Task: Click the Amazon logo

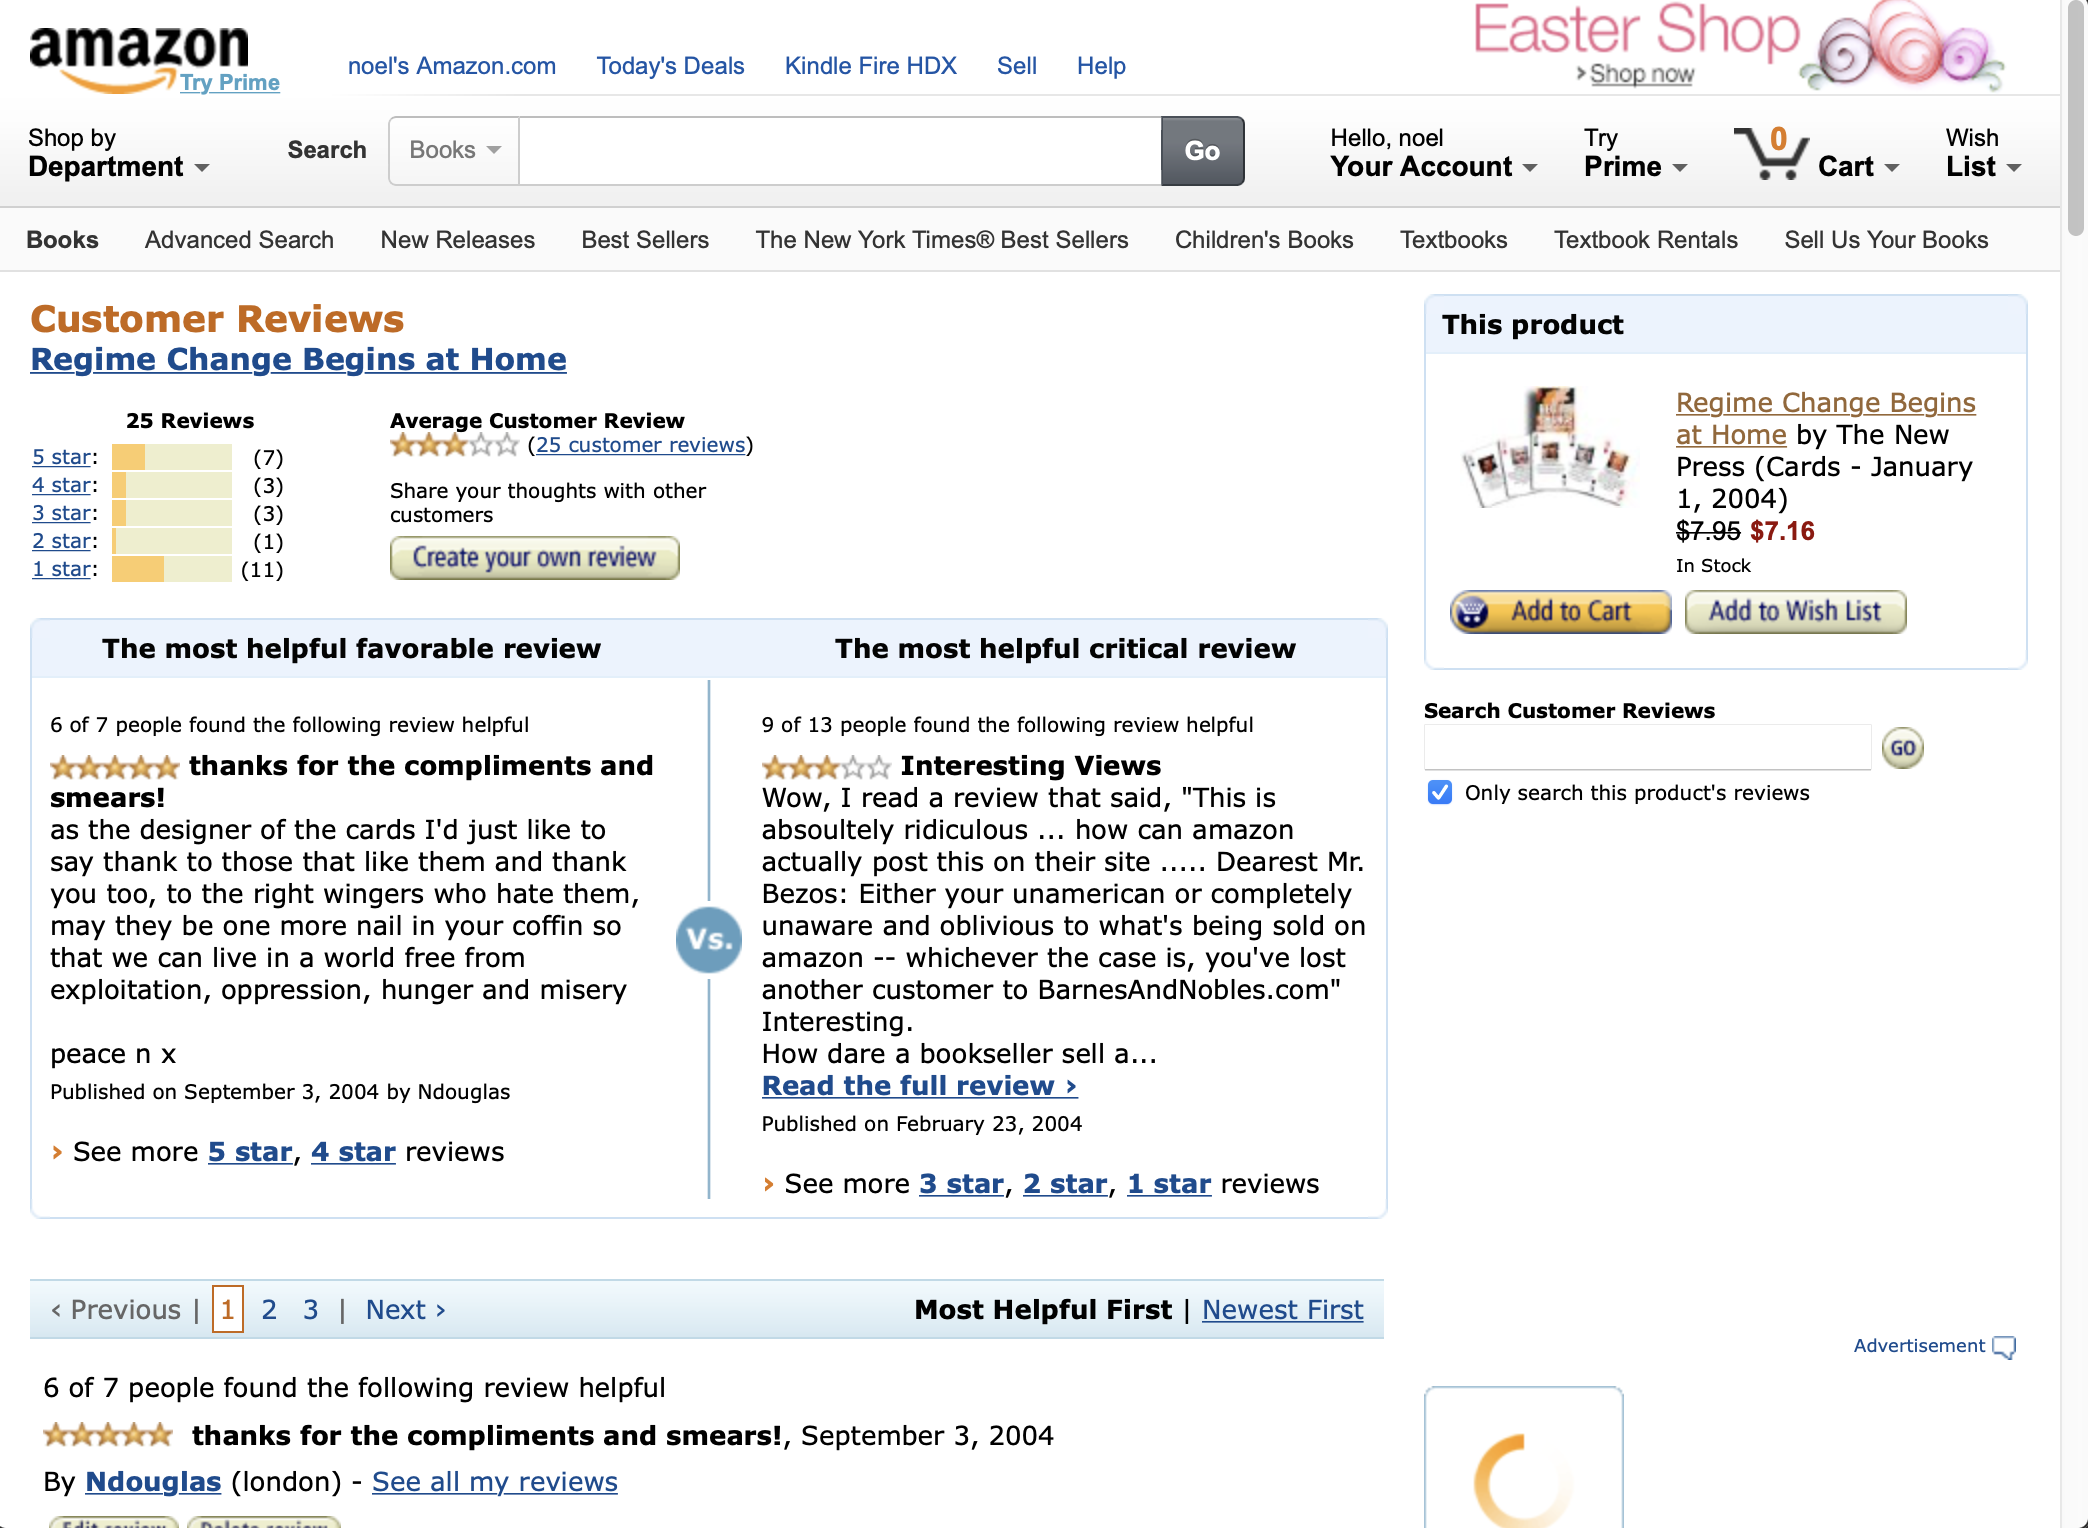Action: tap(138, 45)
